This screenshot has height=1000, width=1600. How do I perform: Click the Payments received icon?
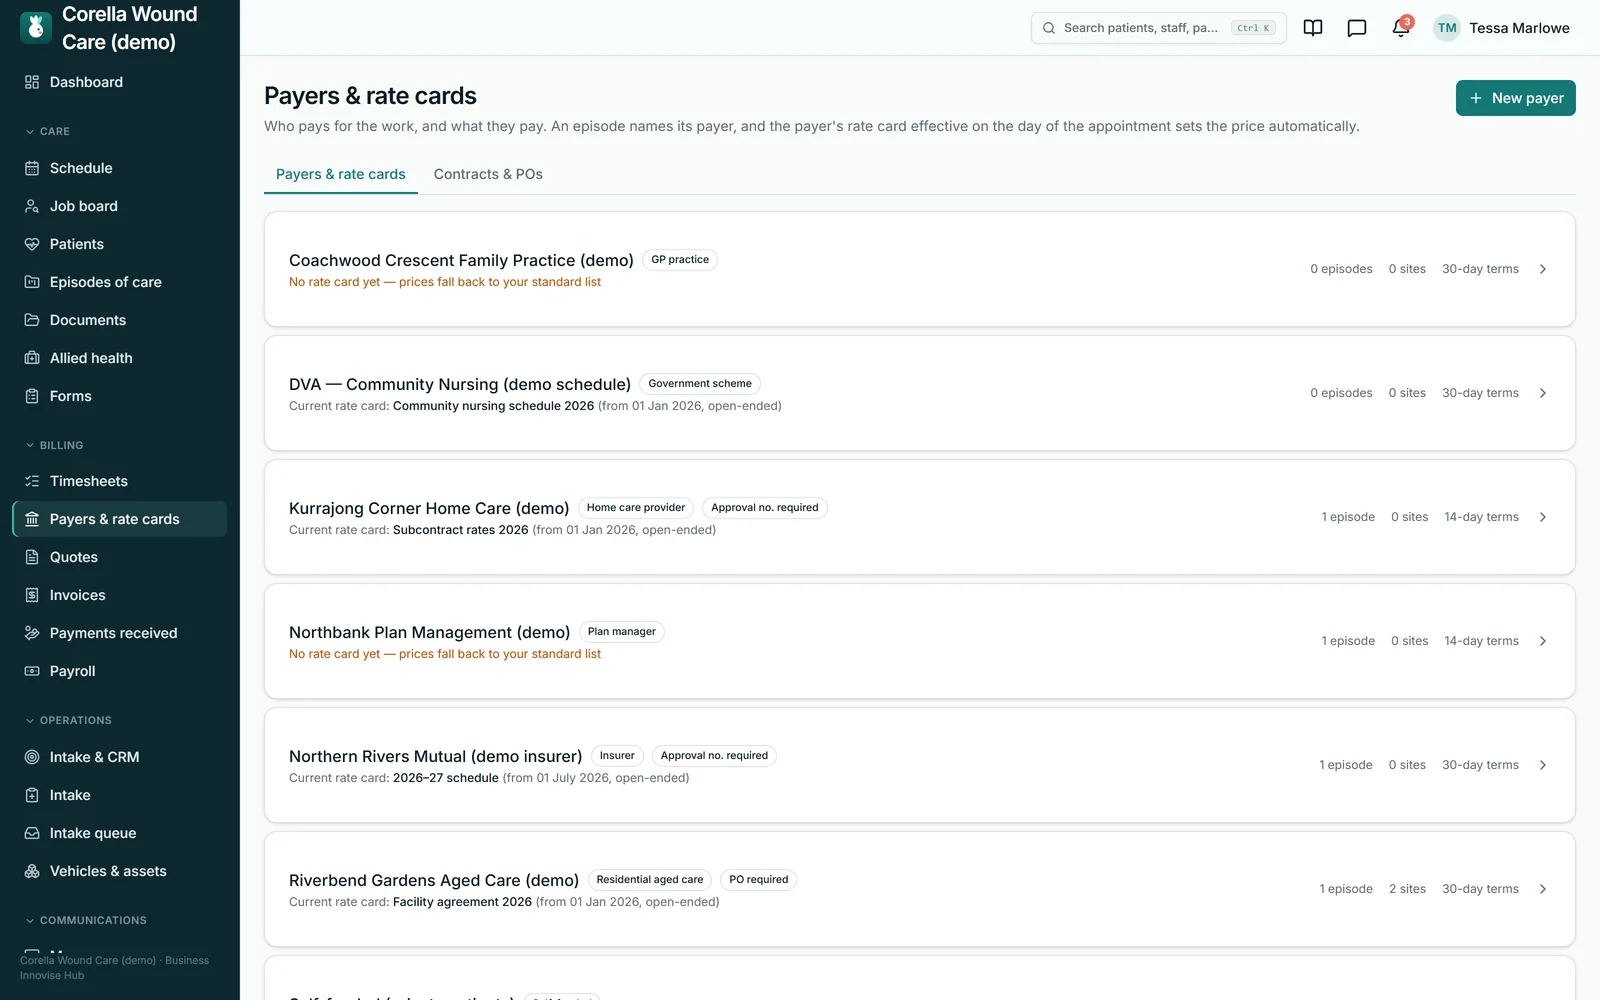click(32, 633)
